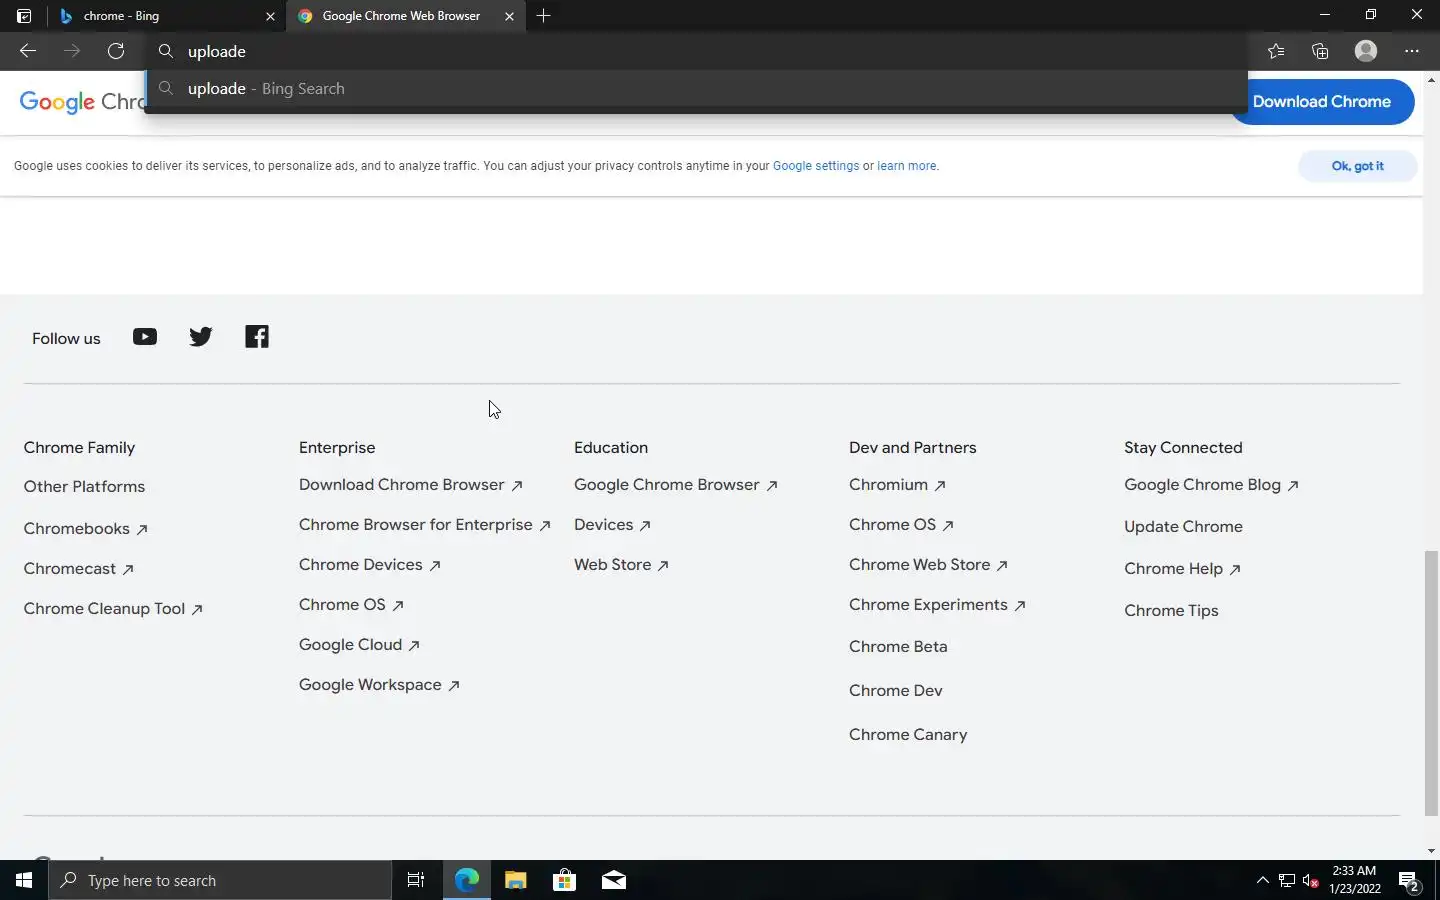Open the notification center icon
The image size is (1440, 900).
(x=1410, y=881)
